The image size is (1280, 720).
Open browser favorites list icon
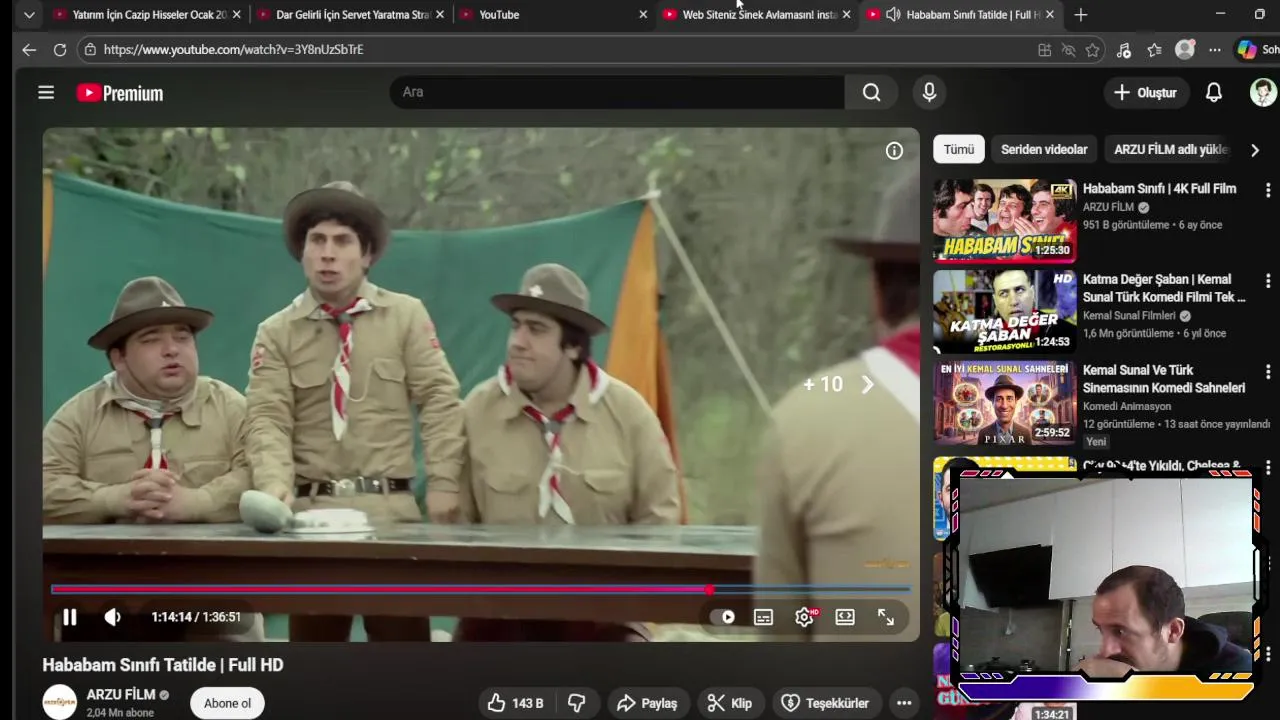[x=1154, y=50]
